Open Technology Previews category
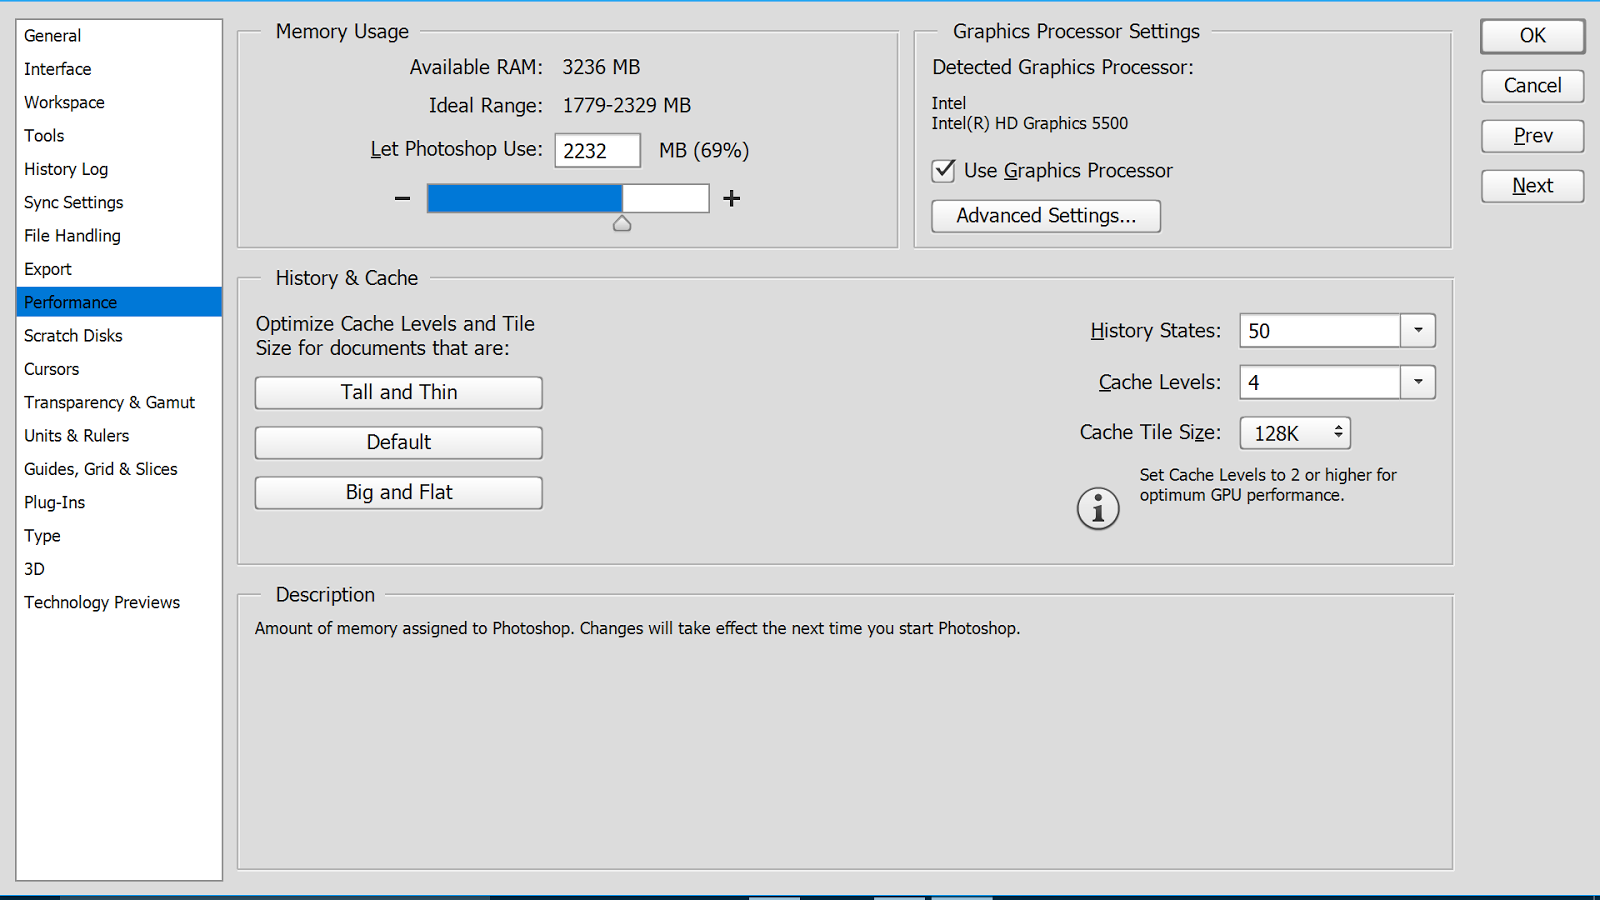The height and width of the screenshot is (900, 1600). click(x=119, y=602)
